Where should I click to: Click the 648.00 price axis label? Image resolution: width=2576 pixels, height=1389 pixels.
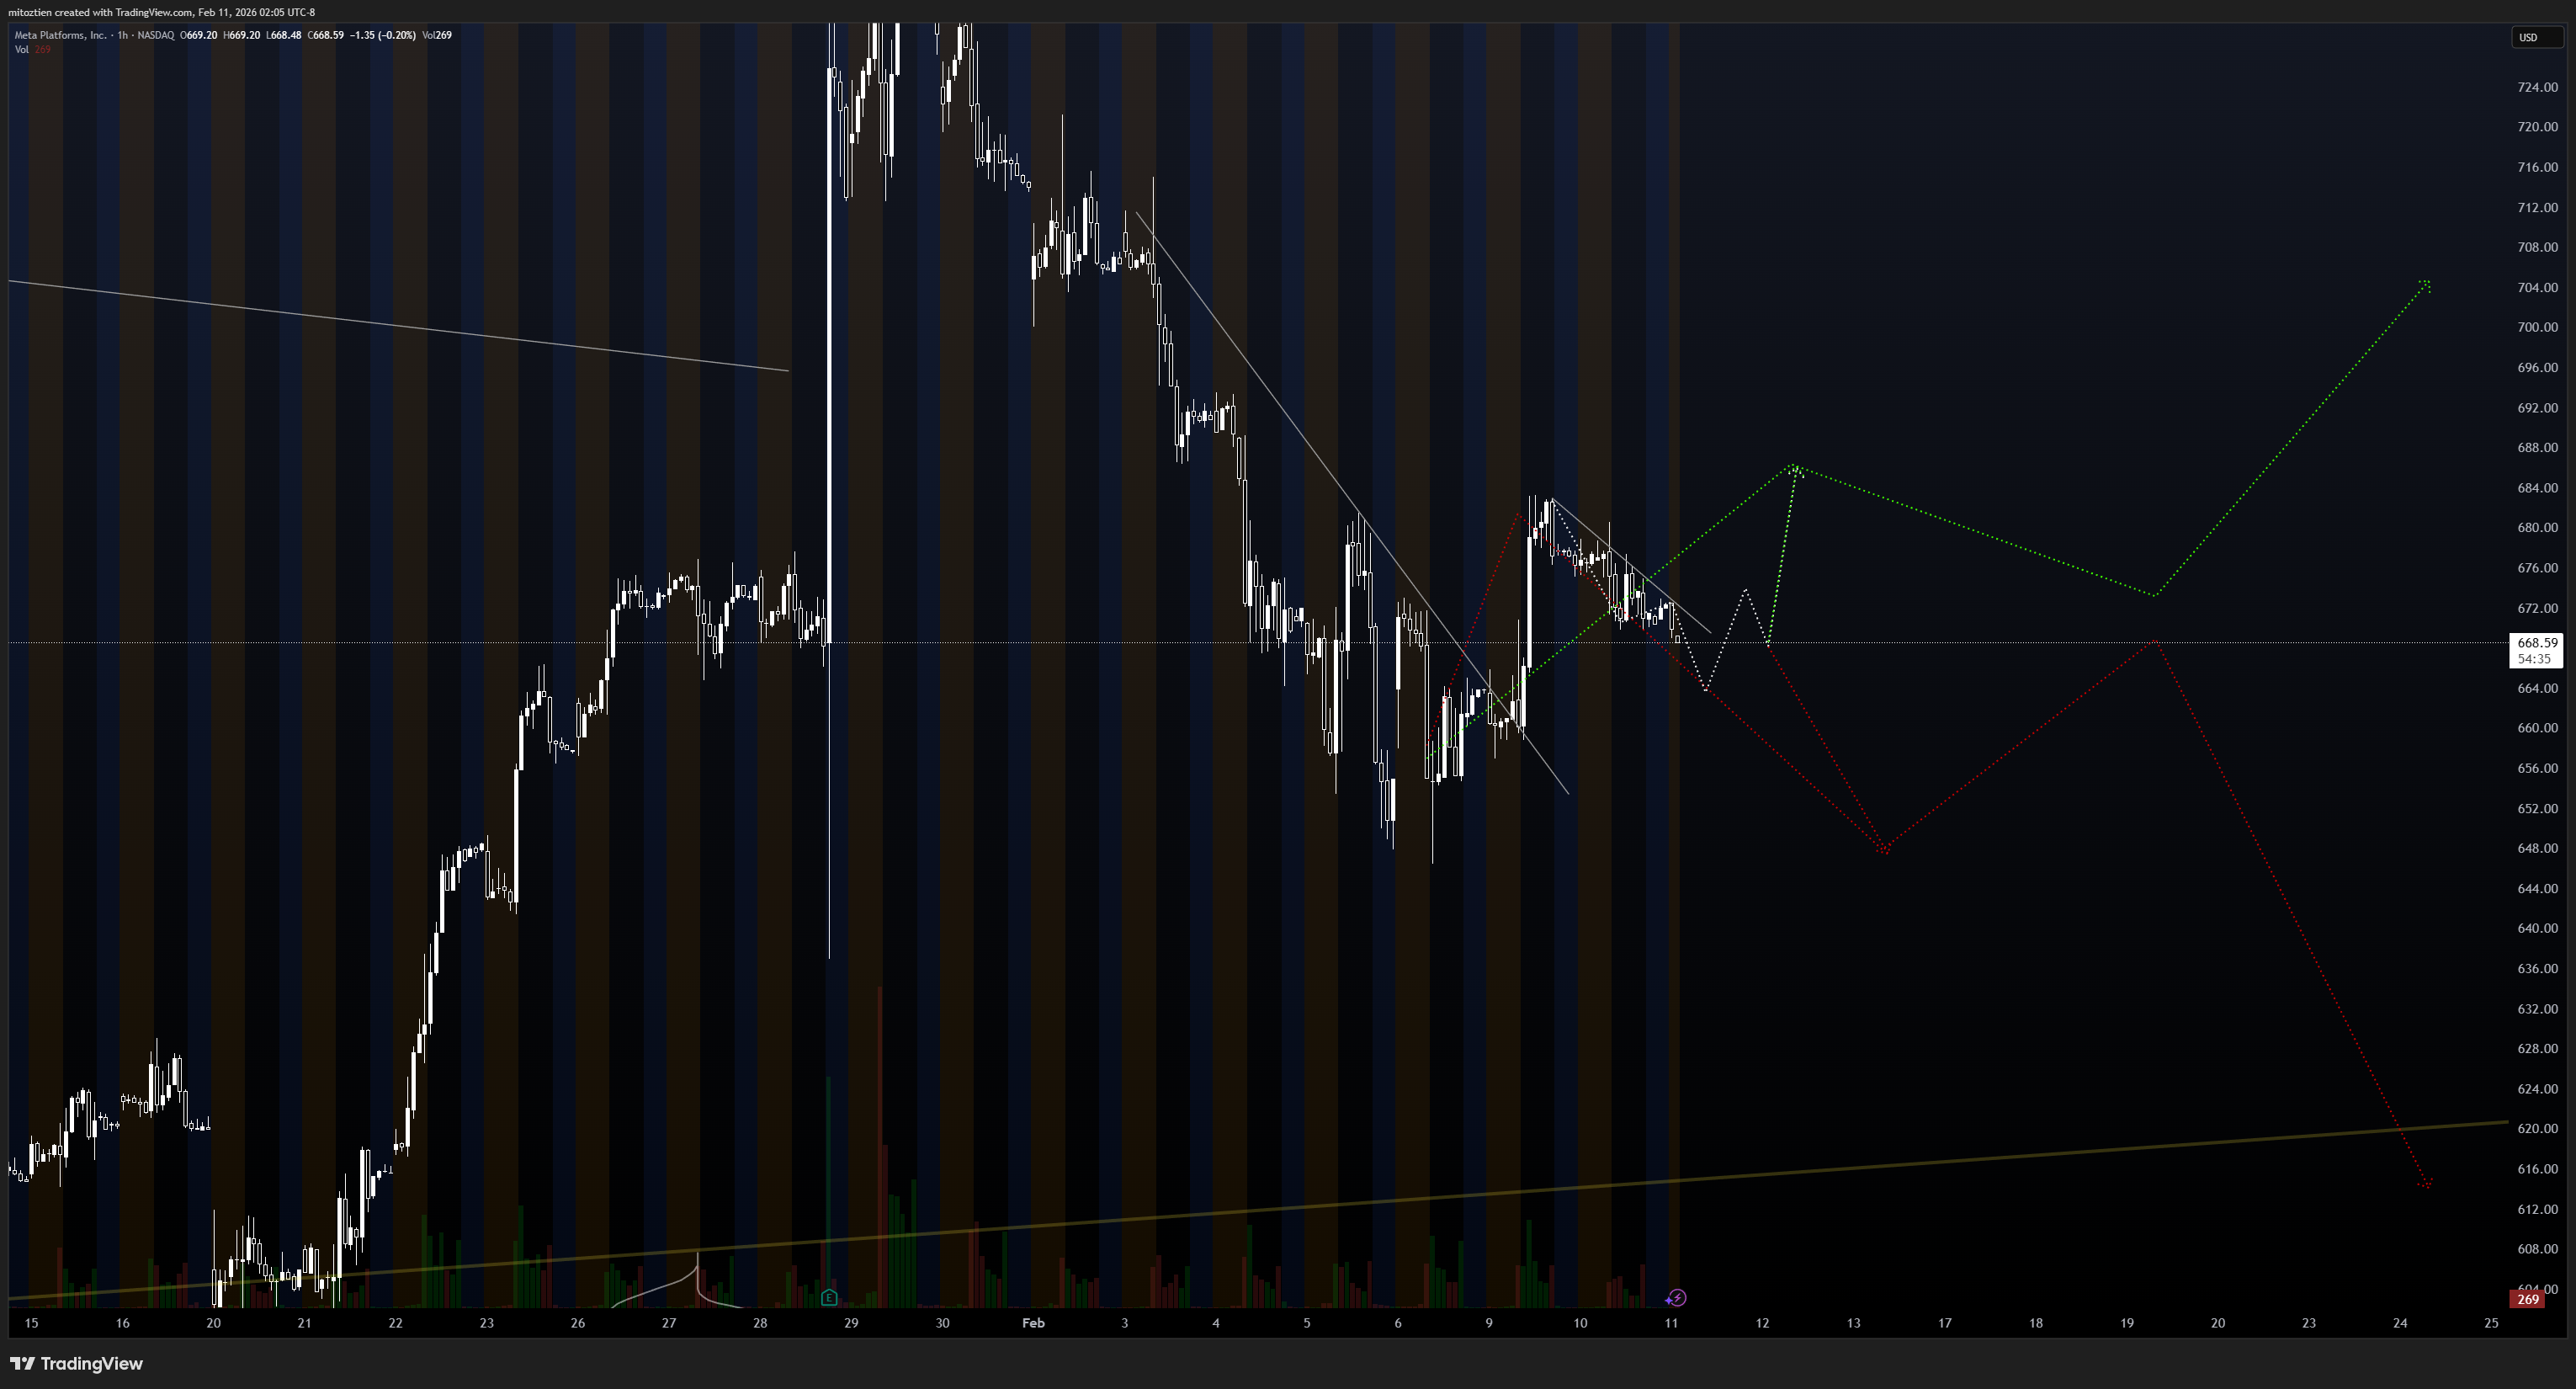click(2537, 848)
